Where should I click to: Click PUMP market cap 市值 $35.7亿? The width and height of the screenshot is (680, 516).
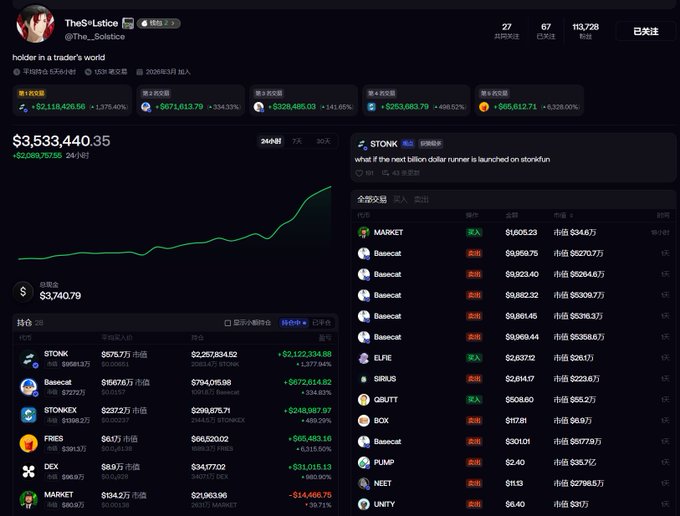pos(574,462)
